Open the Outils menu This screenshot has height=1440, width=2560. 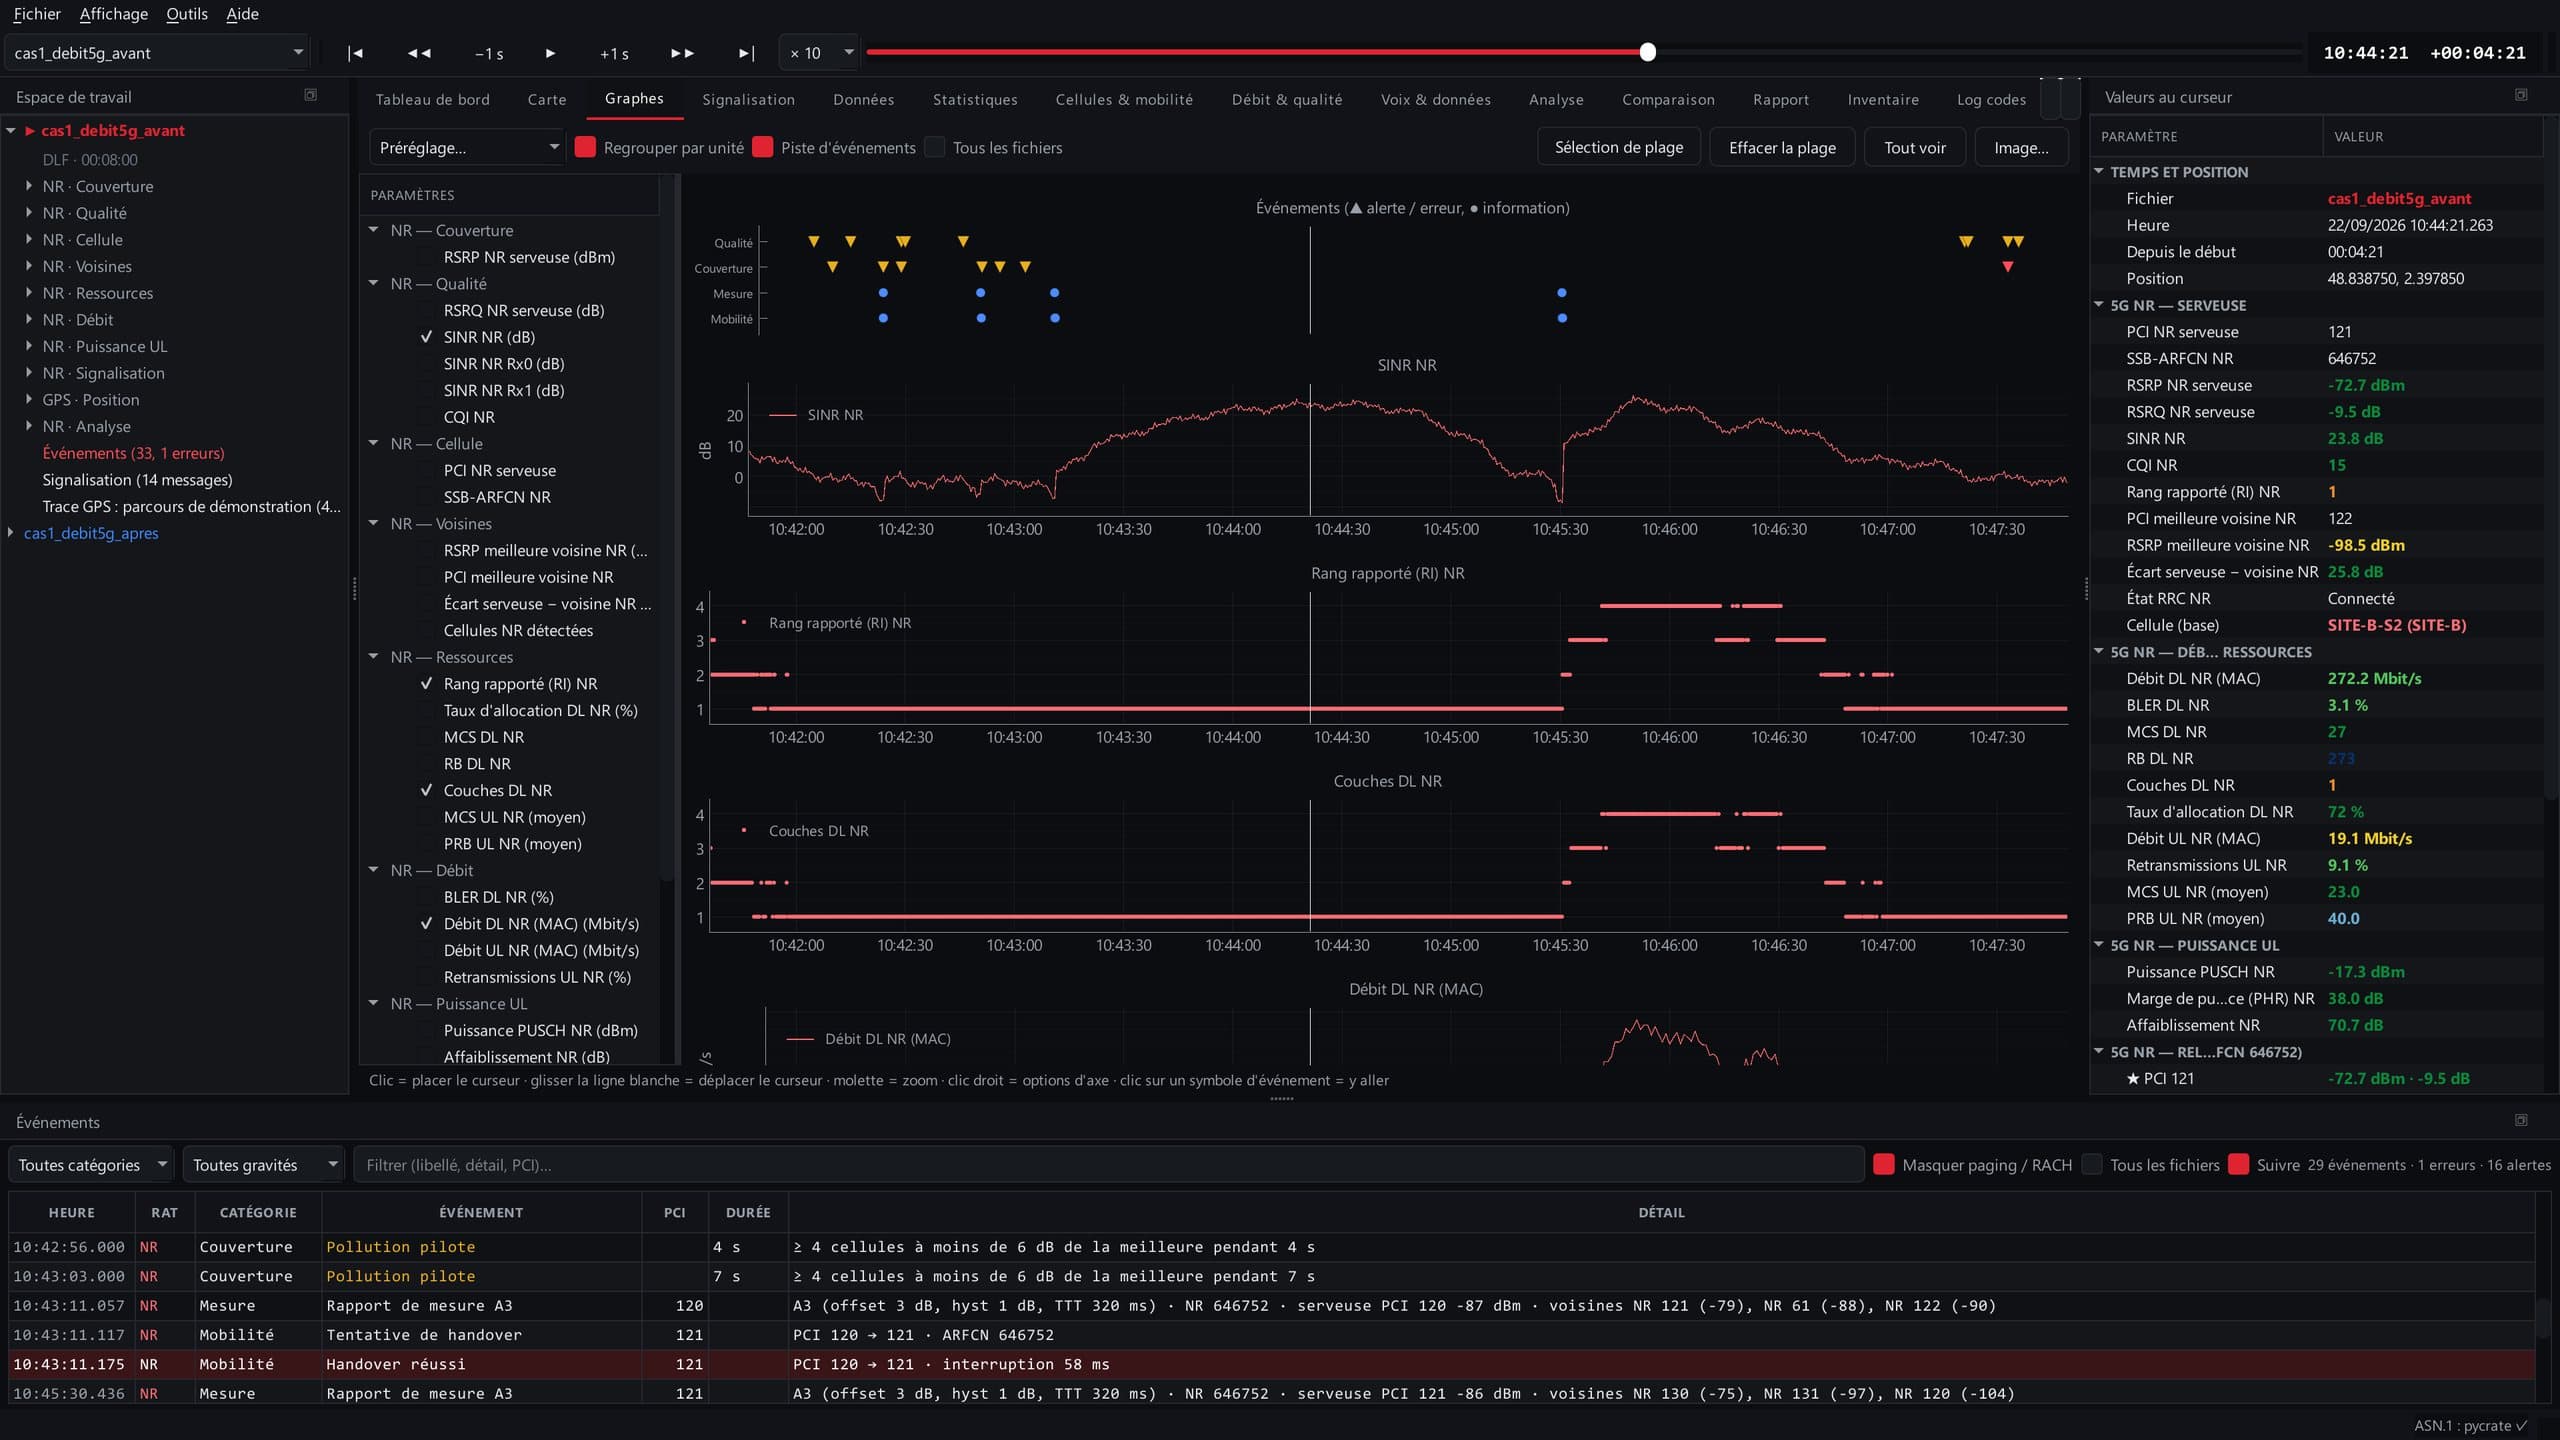187,14
